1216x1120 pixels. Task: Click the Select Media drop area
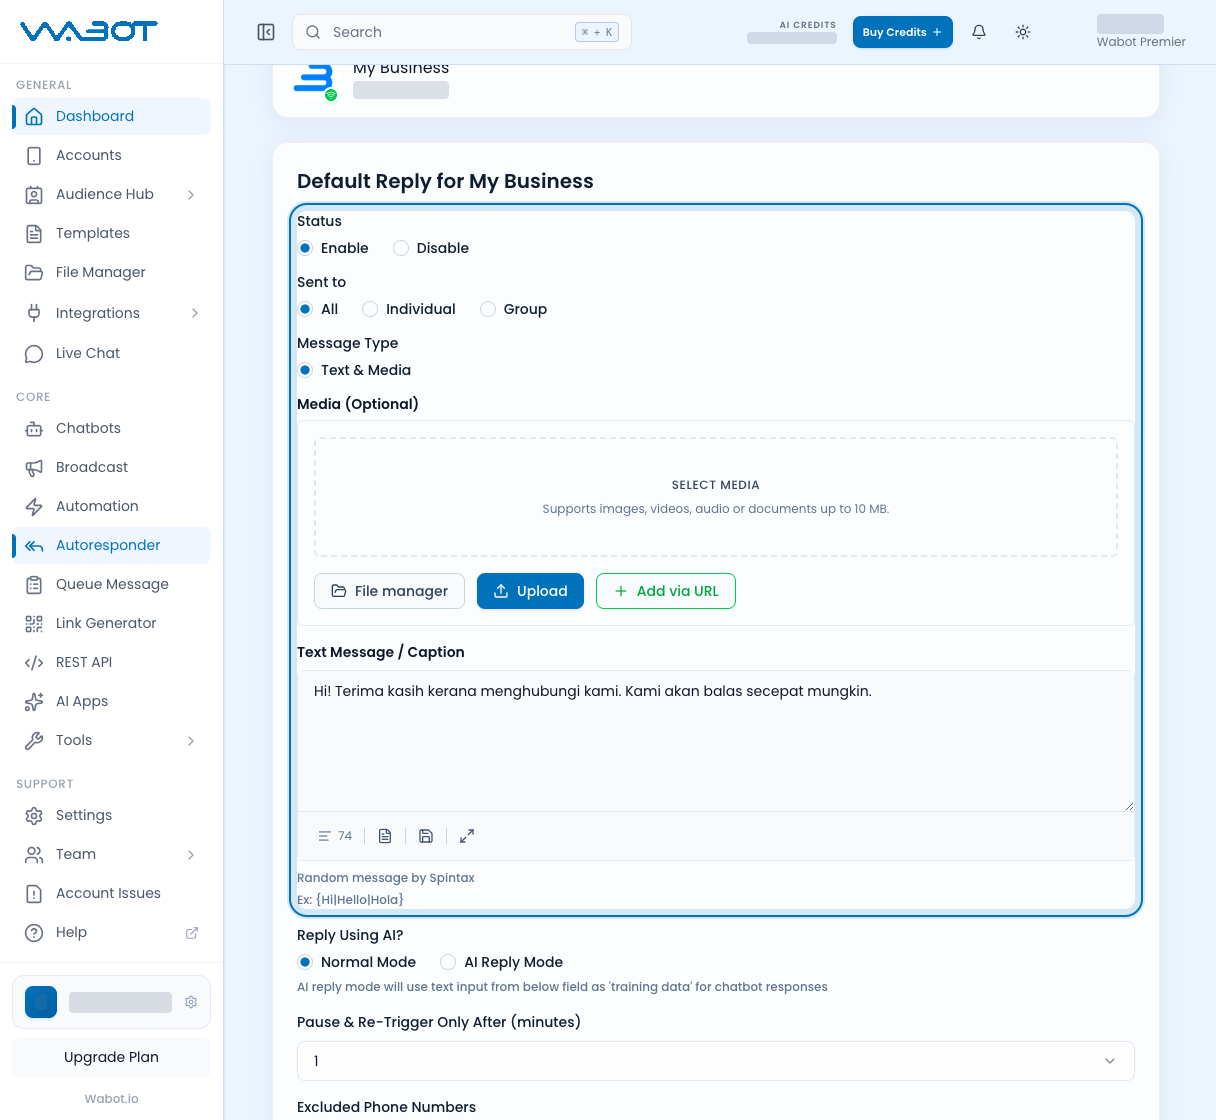coord(716,497)
